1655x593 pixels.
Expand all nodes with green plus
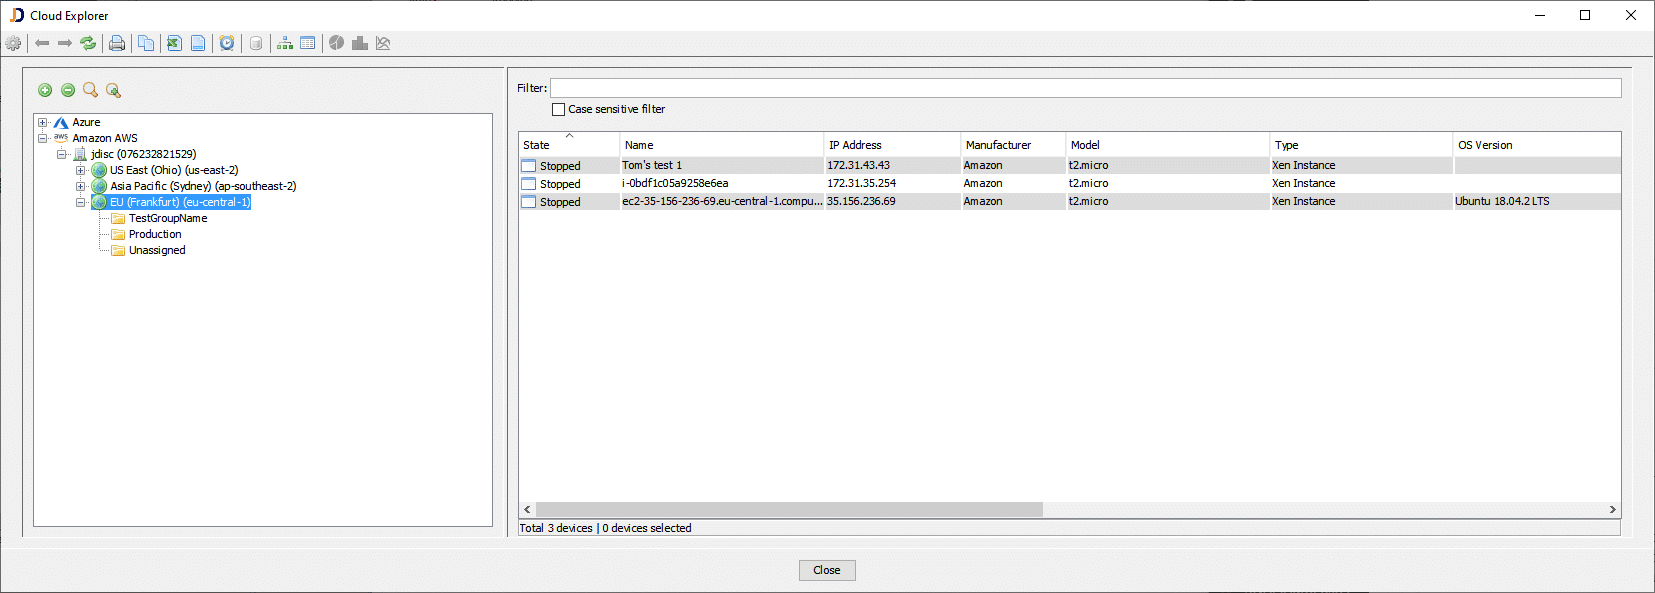tap(45, 90)
